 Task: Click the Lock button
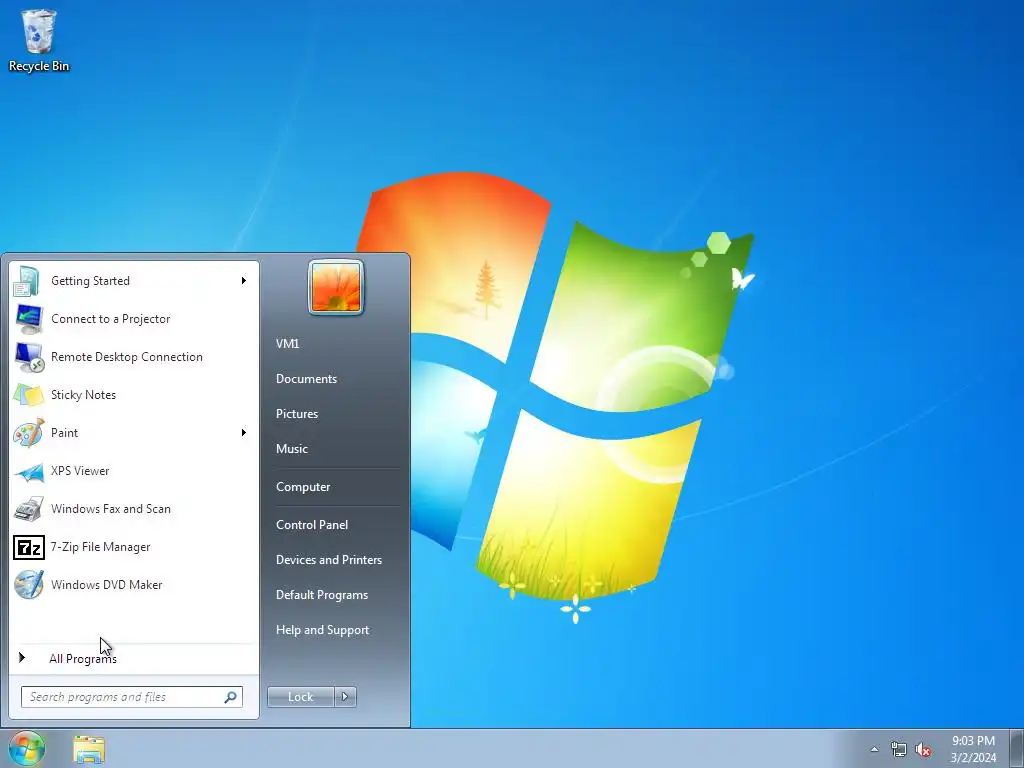tap(301, 697)
